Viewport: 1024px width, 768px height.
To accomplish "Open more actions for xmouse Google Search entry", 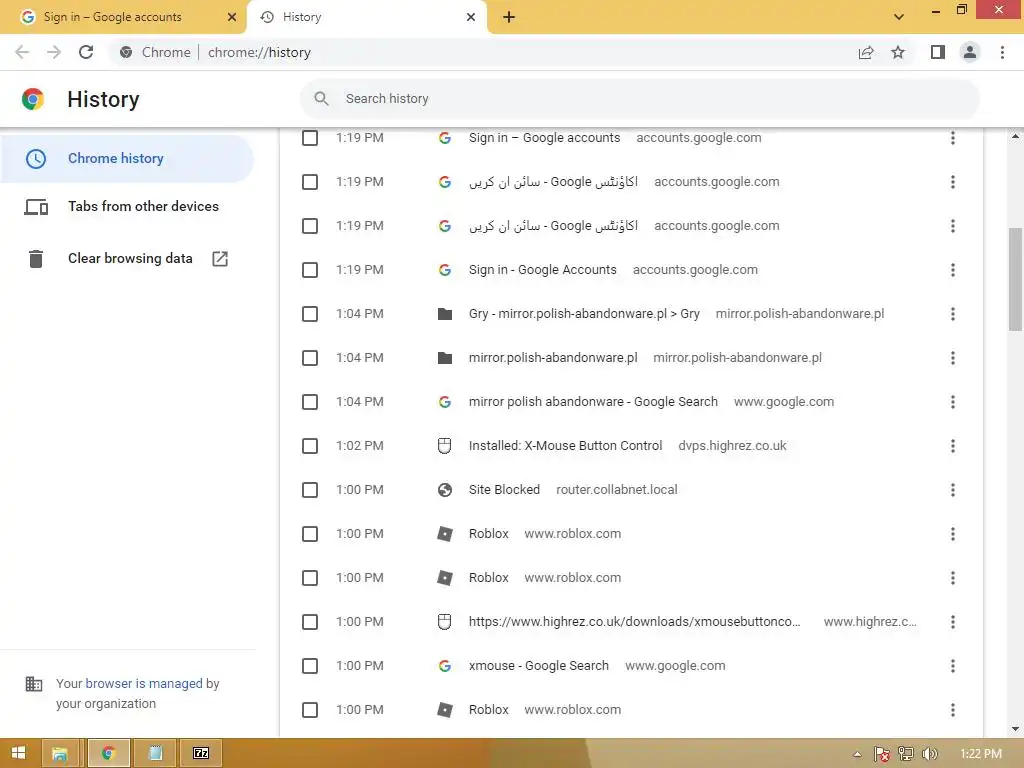I will click(953, 666).
